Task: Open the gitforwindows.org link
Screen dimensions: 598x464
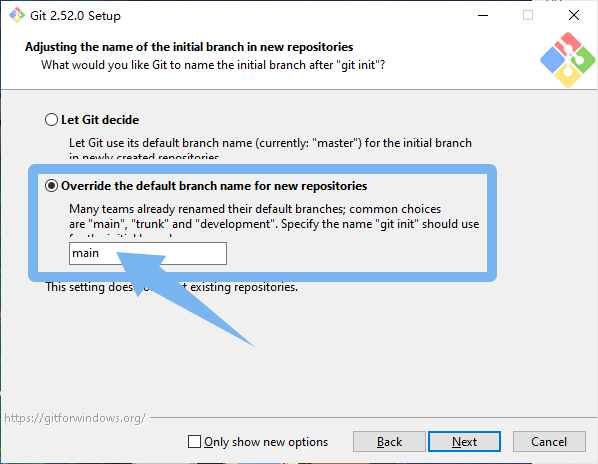Action: tap(75, 418)
